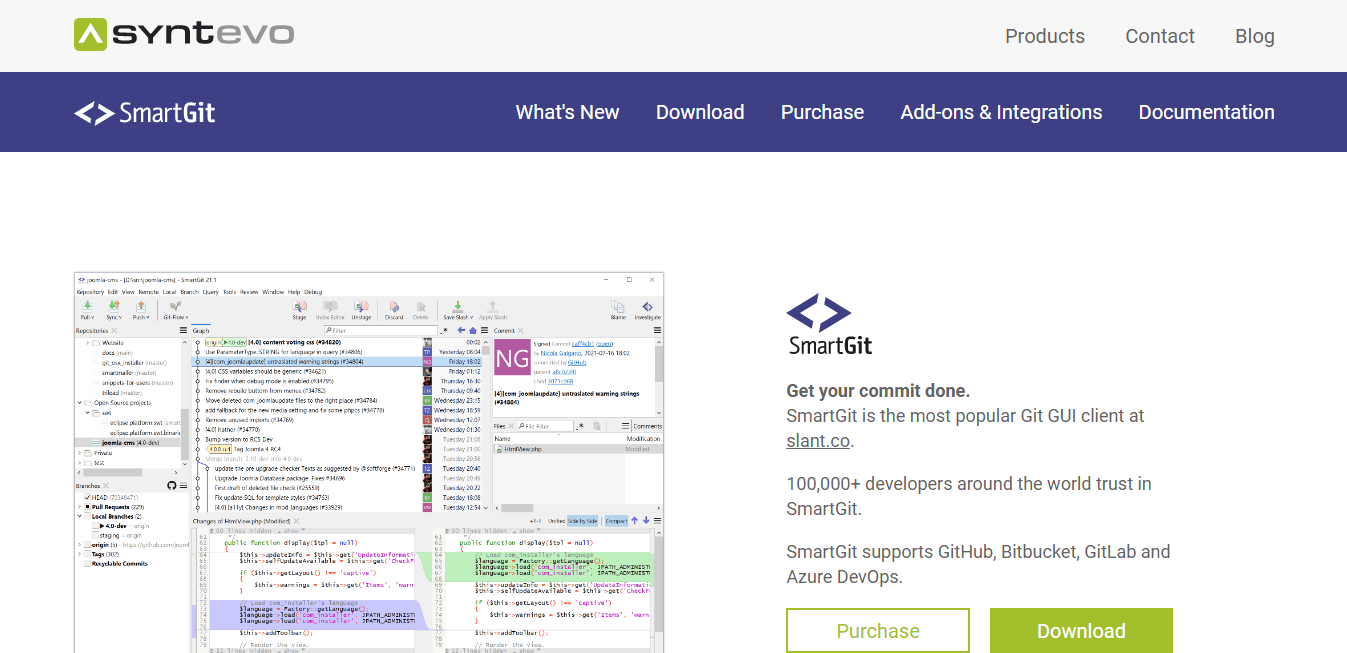Click the Save Stash icon in the SmartGit screenshot
1347x653 pixels.
click(457, 307)
